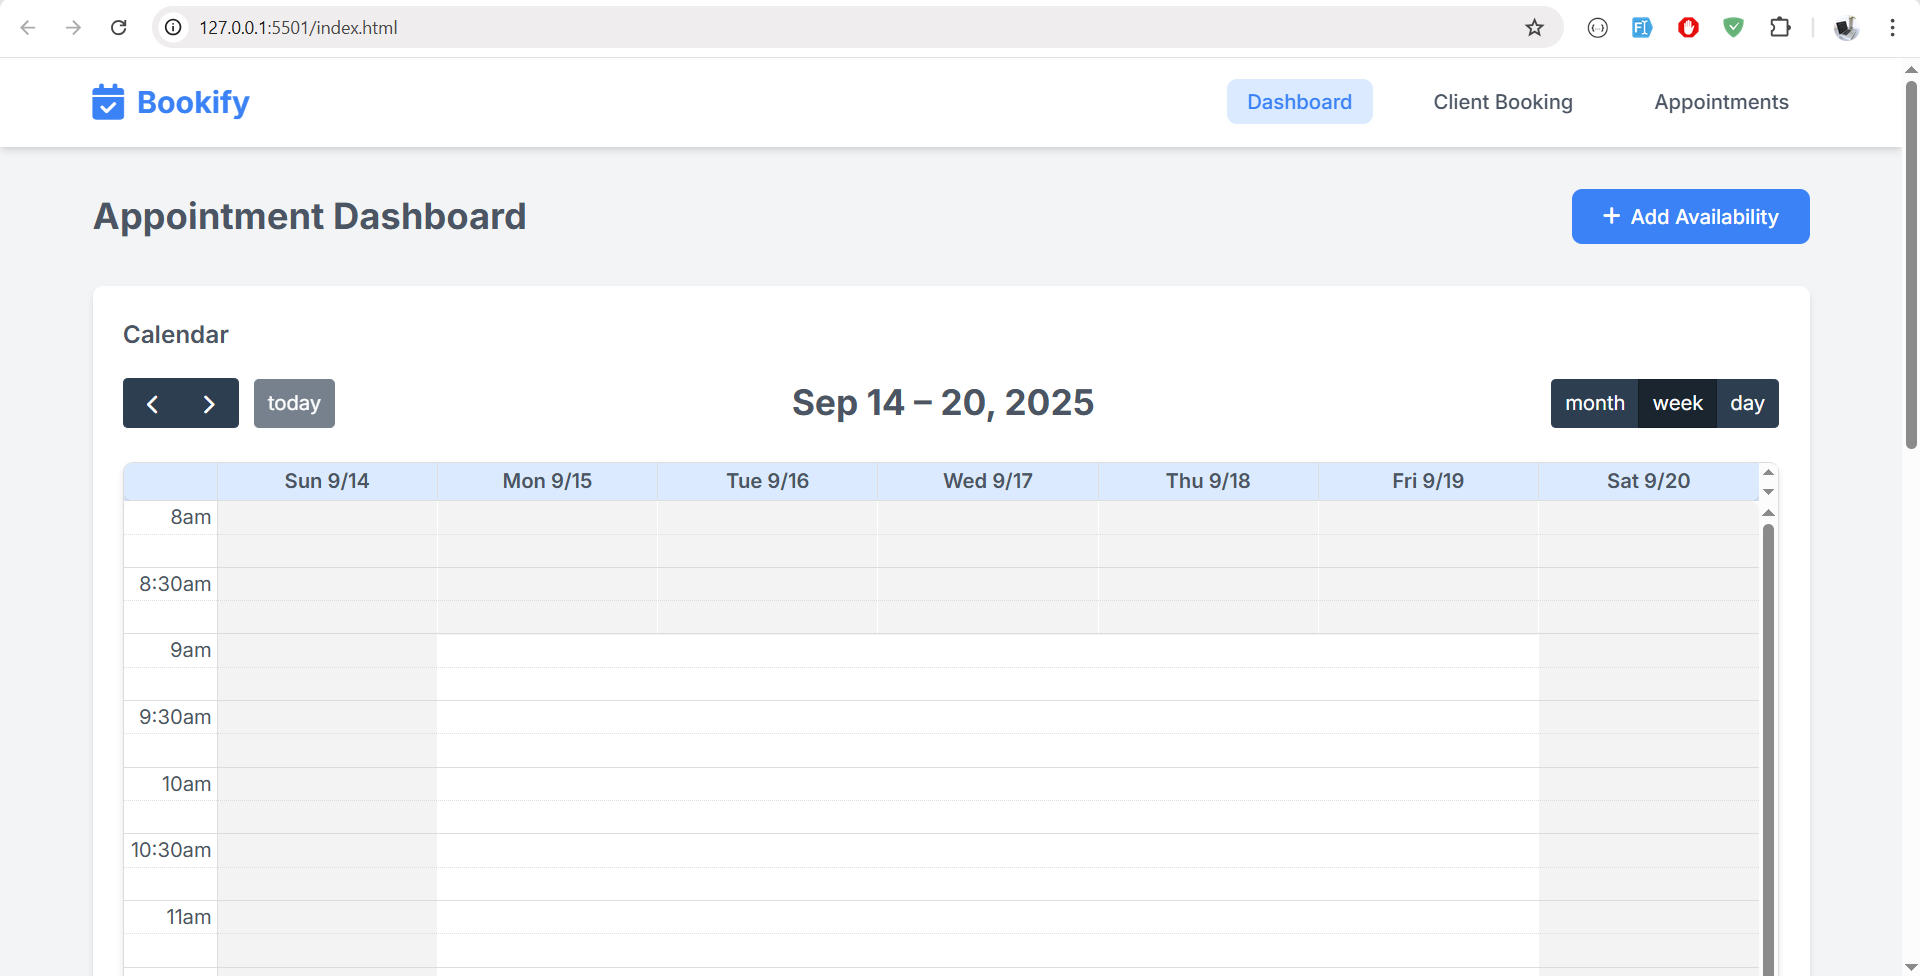The image size is (1920, 976).
Task: Click the red Opera extension icon
Action: point(1688,28)
